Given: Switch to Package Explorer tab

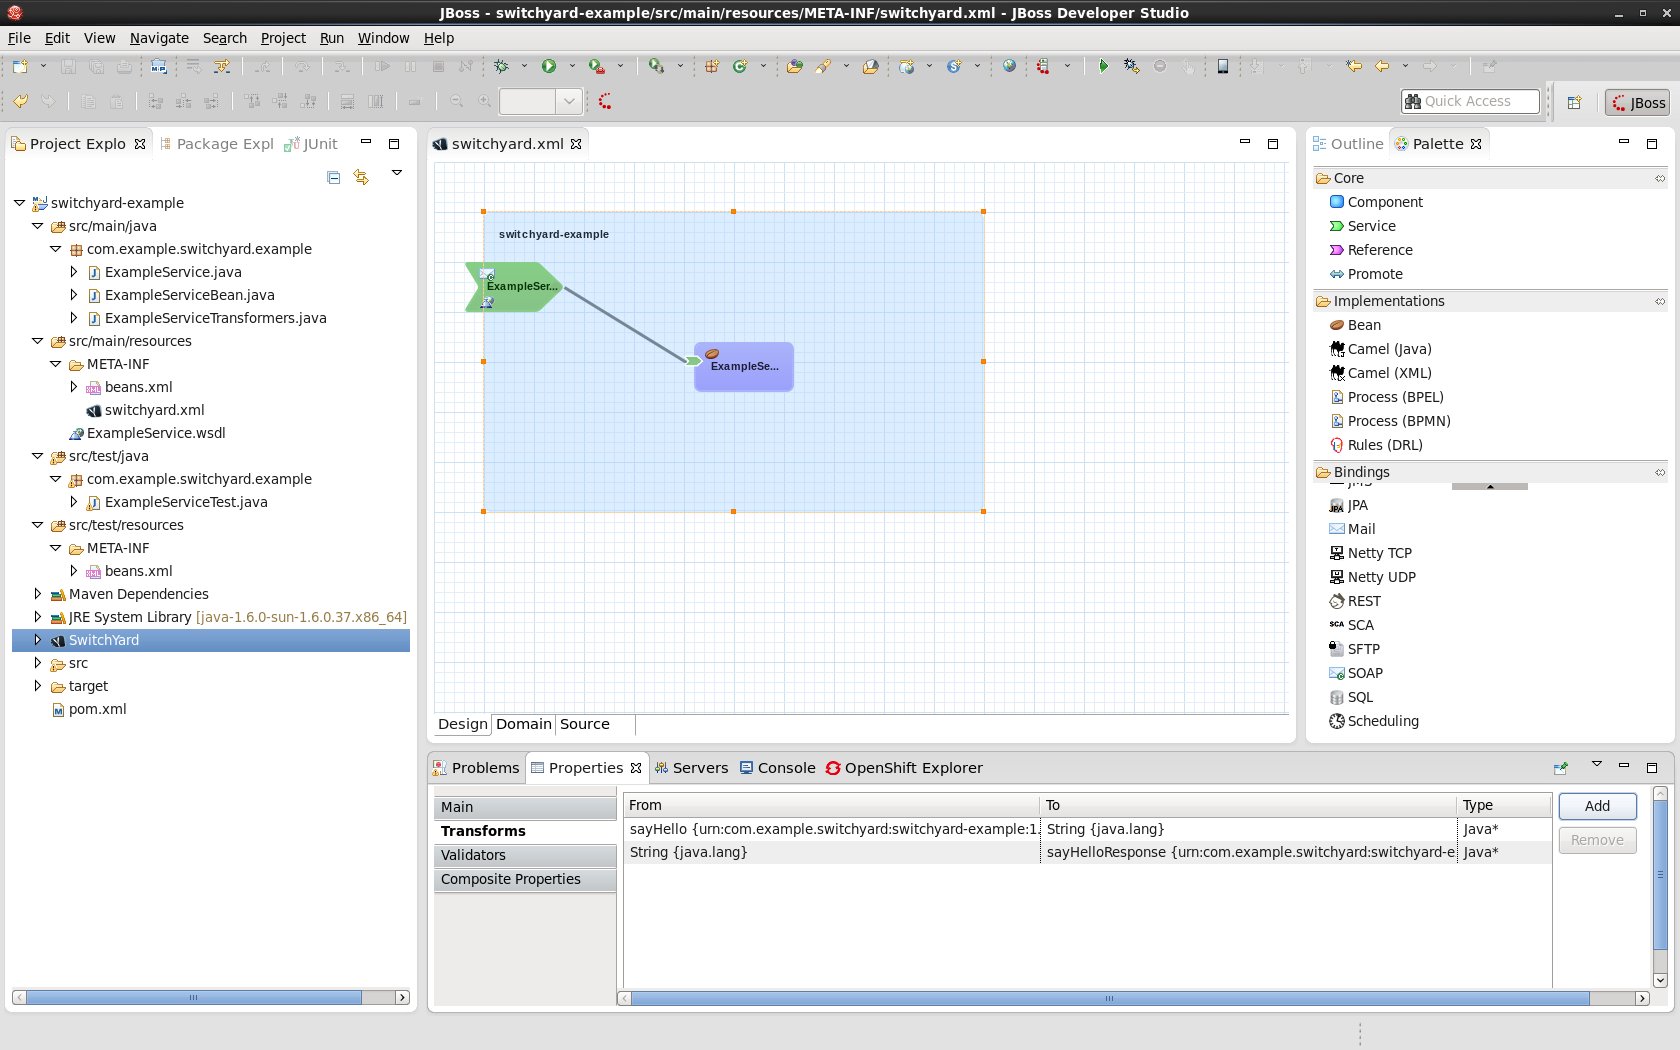Looking at the screenshot, I should [216, 144].
